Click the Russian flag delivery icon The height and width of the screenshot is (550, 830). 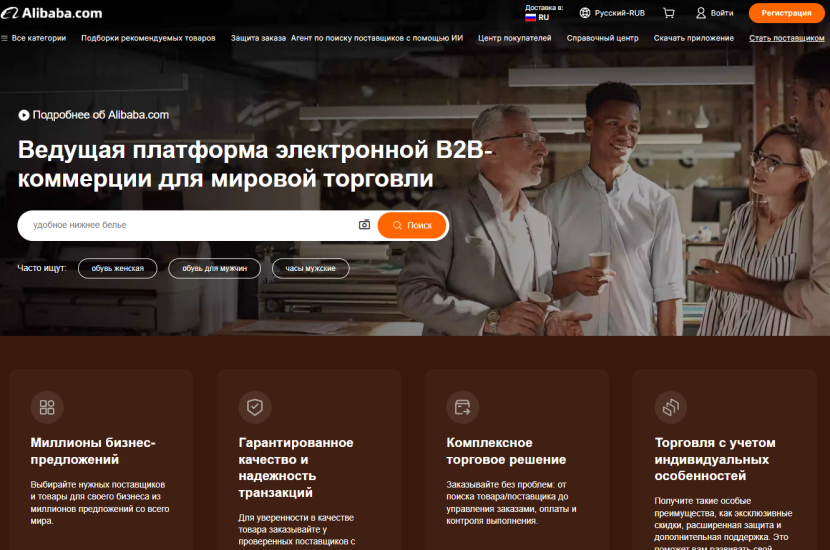click(530, 17)
